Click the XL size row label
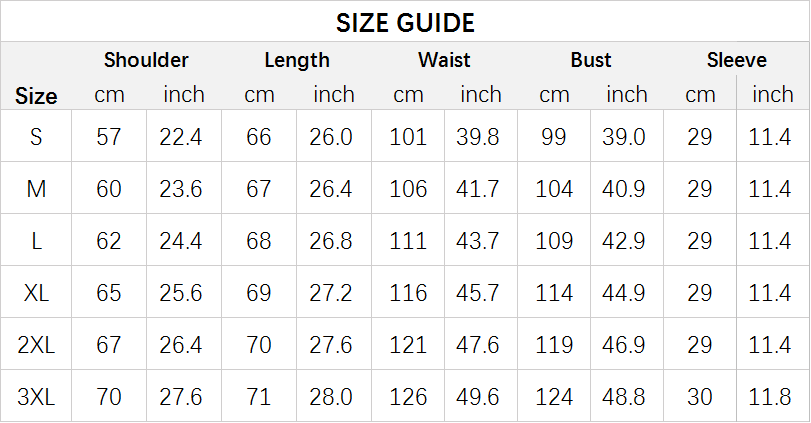This screenshot has width=811, height=423. (36, 293)
